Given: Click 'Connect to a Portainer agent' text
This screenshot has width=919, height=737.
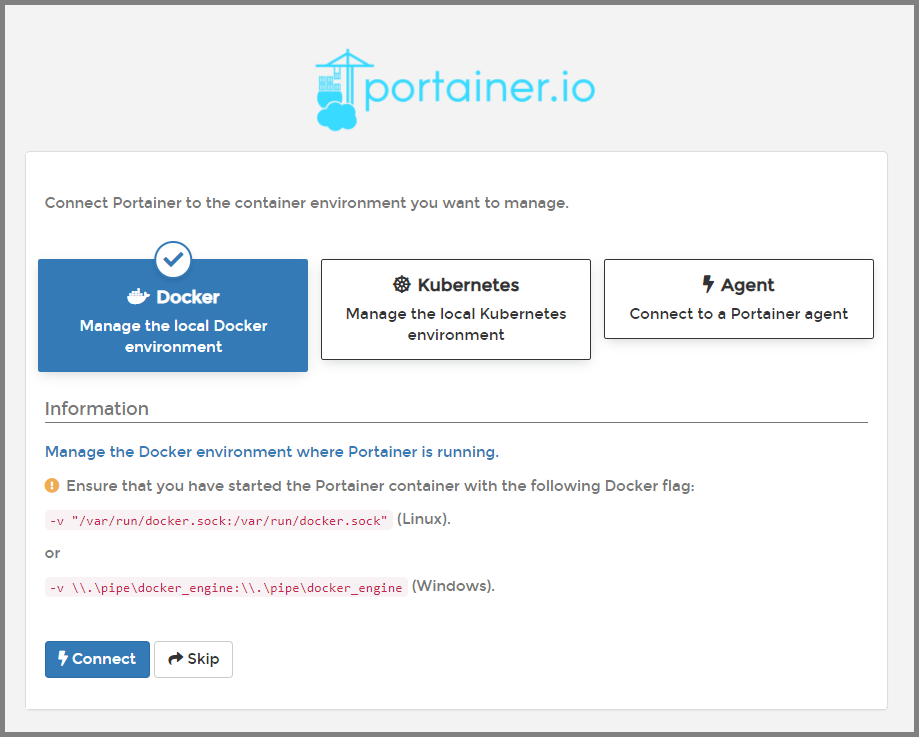Looking at the screenshot, I should pos(738,314).
